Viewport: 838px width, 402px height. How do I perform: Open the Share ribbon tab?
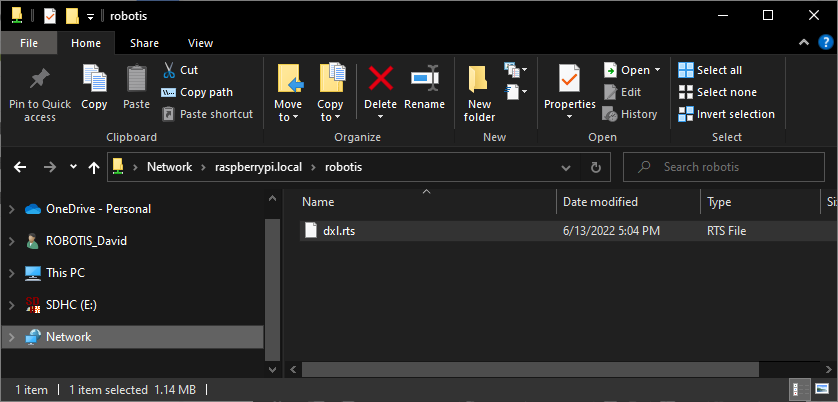pyautogui.click(x=144, y=43)
